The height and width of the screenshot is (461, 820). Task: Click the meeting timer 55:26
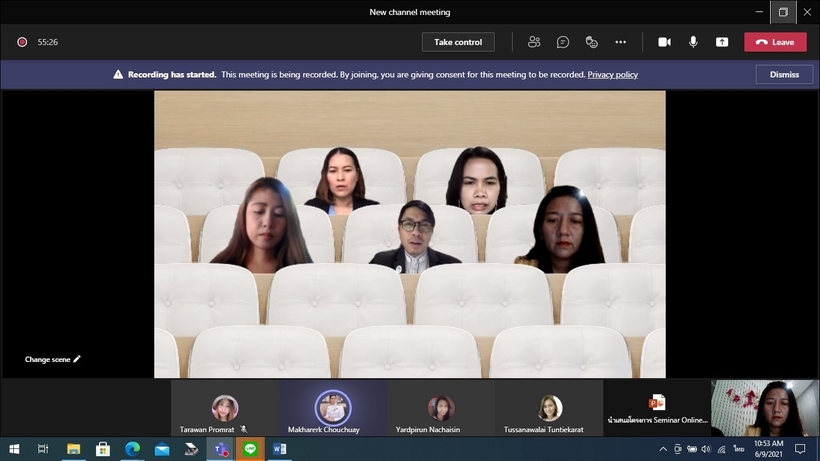[x=48, y=42]
